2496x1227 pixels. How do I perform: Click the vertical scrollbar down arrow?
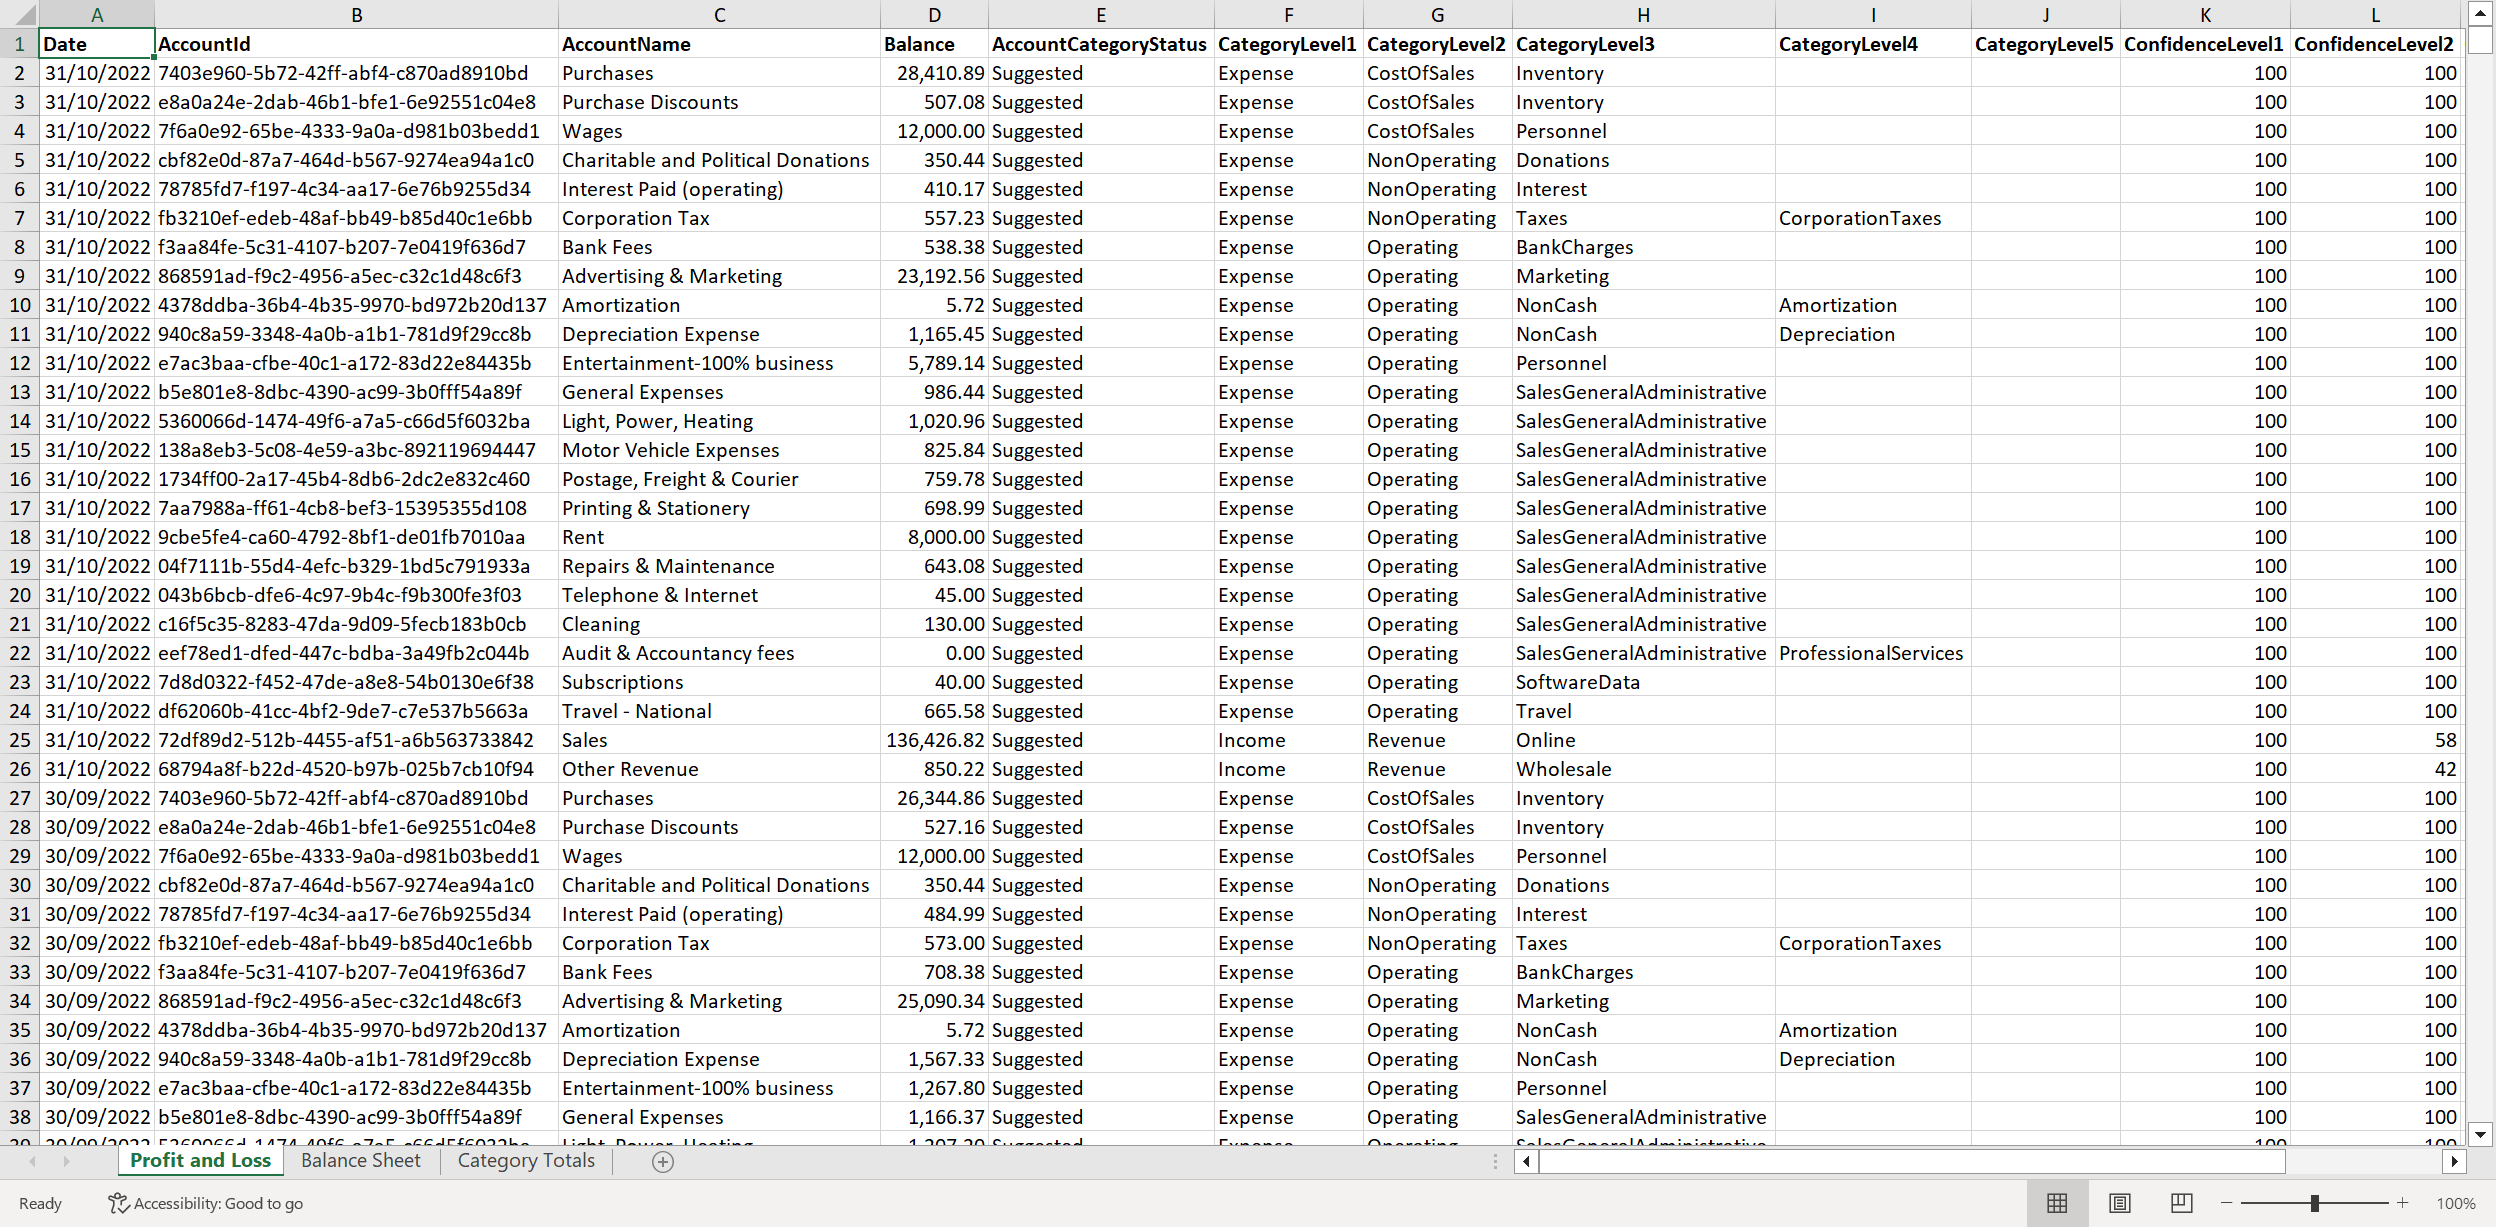click(2480, 1134)
